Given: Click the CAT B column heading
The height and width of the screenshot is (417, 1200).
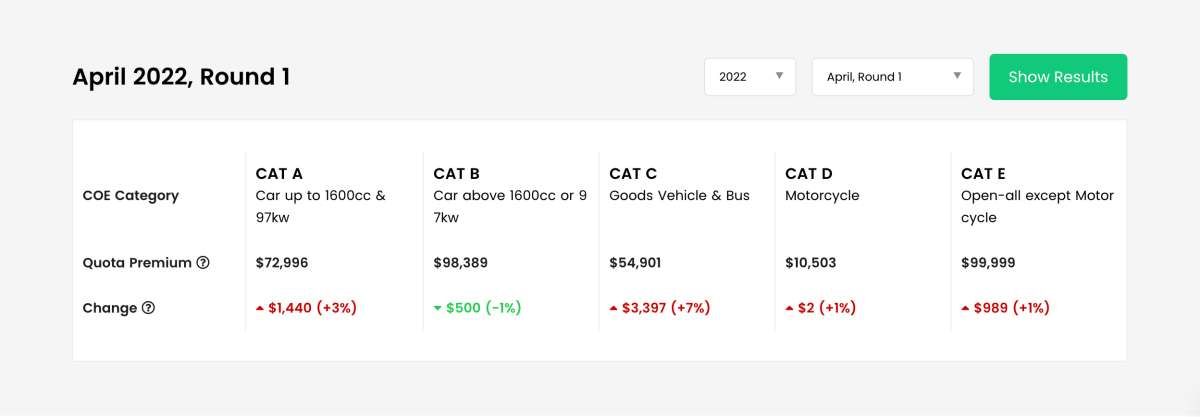Looking at the screenshot, I should coord(456,174).
